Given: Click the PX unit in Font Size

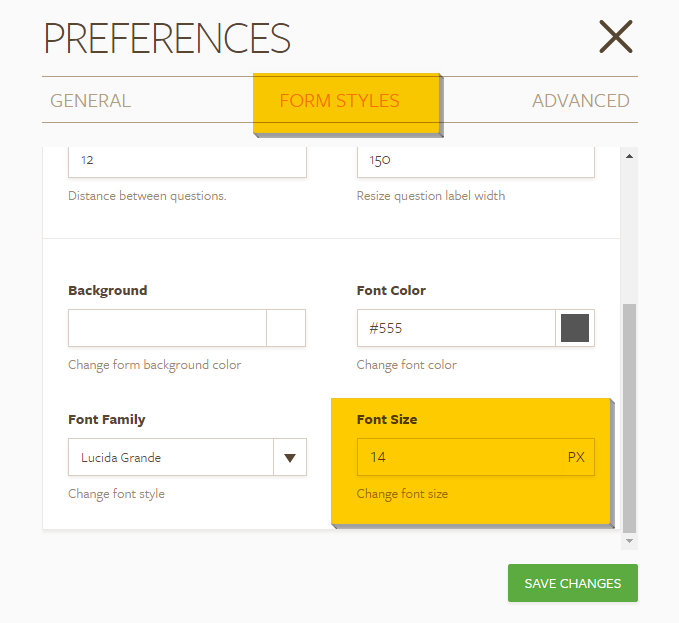Looking at the screenshot, I should pyautogui.click(x=576, y=457).
